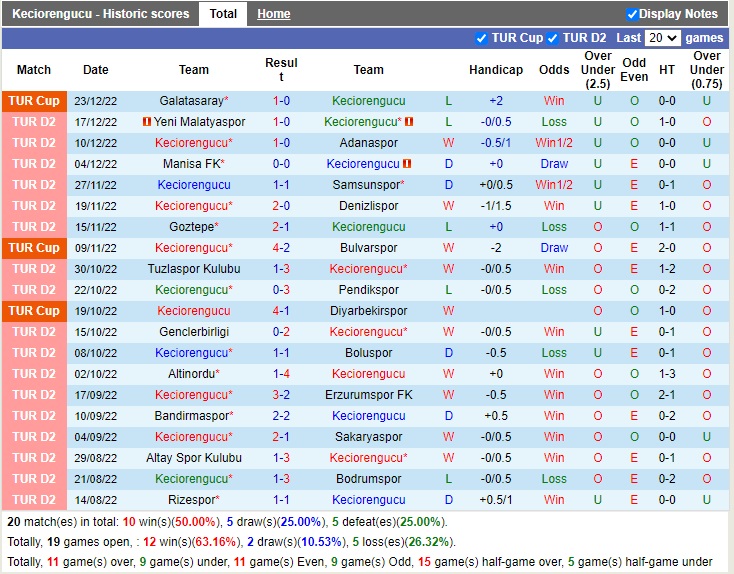Uncheck the TUR Cup filter checkbox
This screenshot has width=734, height=574.
(482, 38)
